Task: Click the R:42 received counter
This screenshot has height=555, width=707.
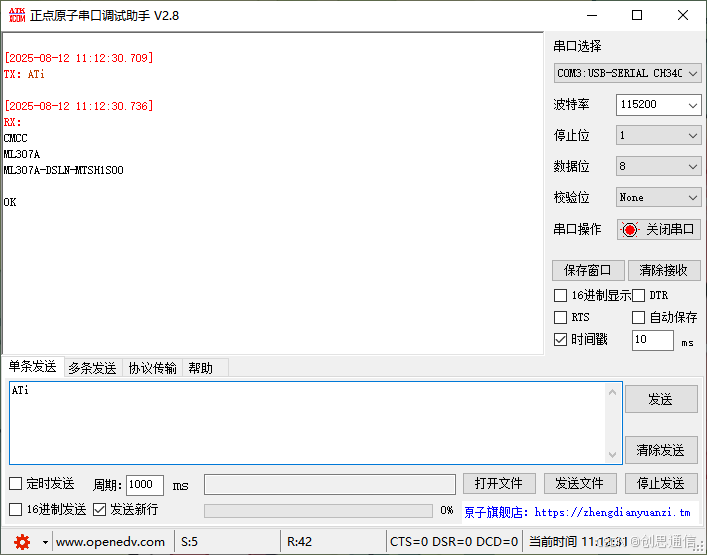Action: (299, 542)
